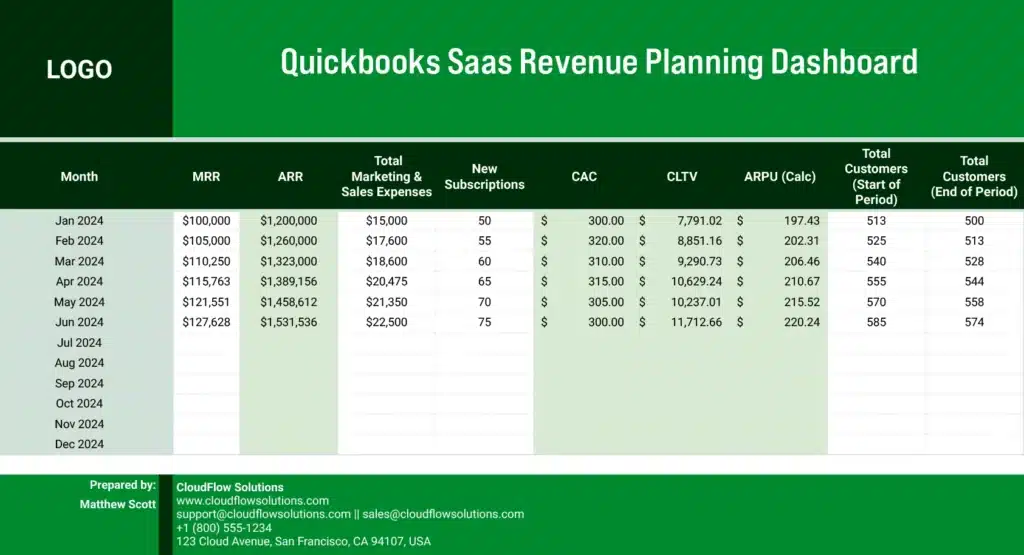Click CLTV value 10,629.24
The width and height of the screenshot is (1024, 555).
click(696, 281)
